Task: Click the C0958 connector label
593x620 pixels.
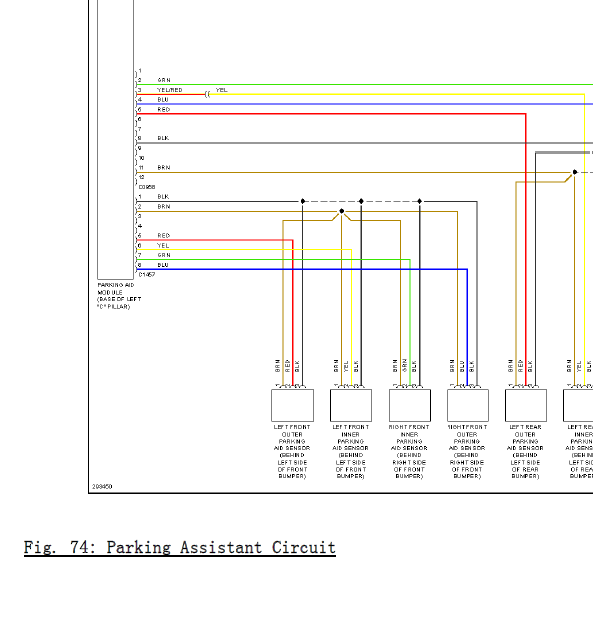Action: pos(147,187)
